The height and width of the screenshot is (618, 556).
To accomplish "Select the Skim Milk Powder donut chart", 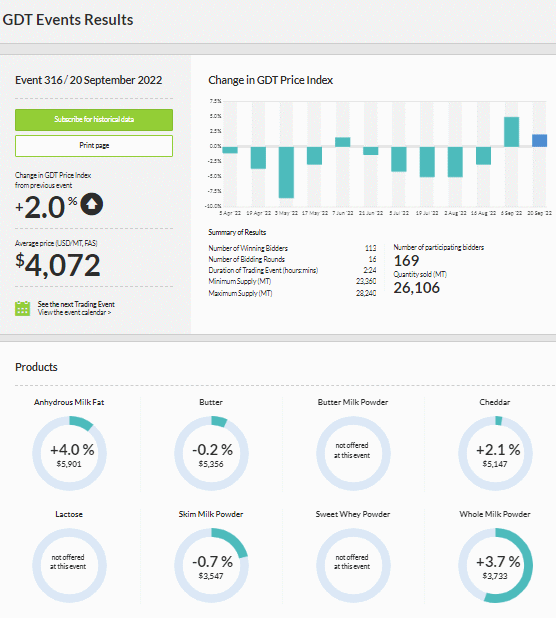I will point(211,566).
